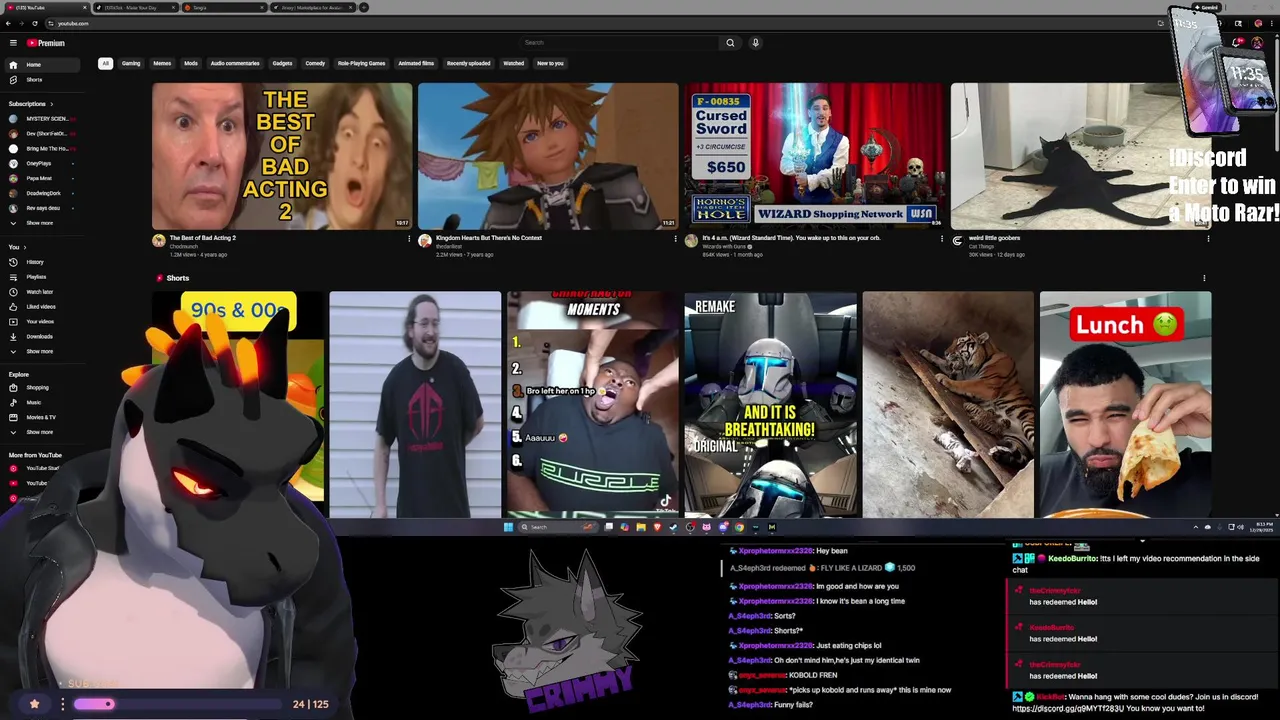Select the Animated films filter chip
The height and width of the screenshot is (720, 1280).
416,63
